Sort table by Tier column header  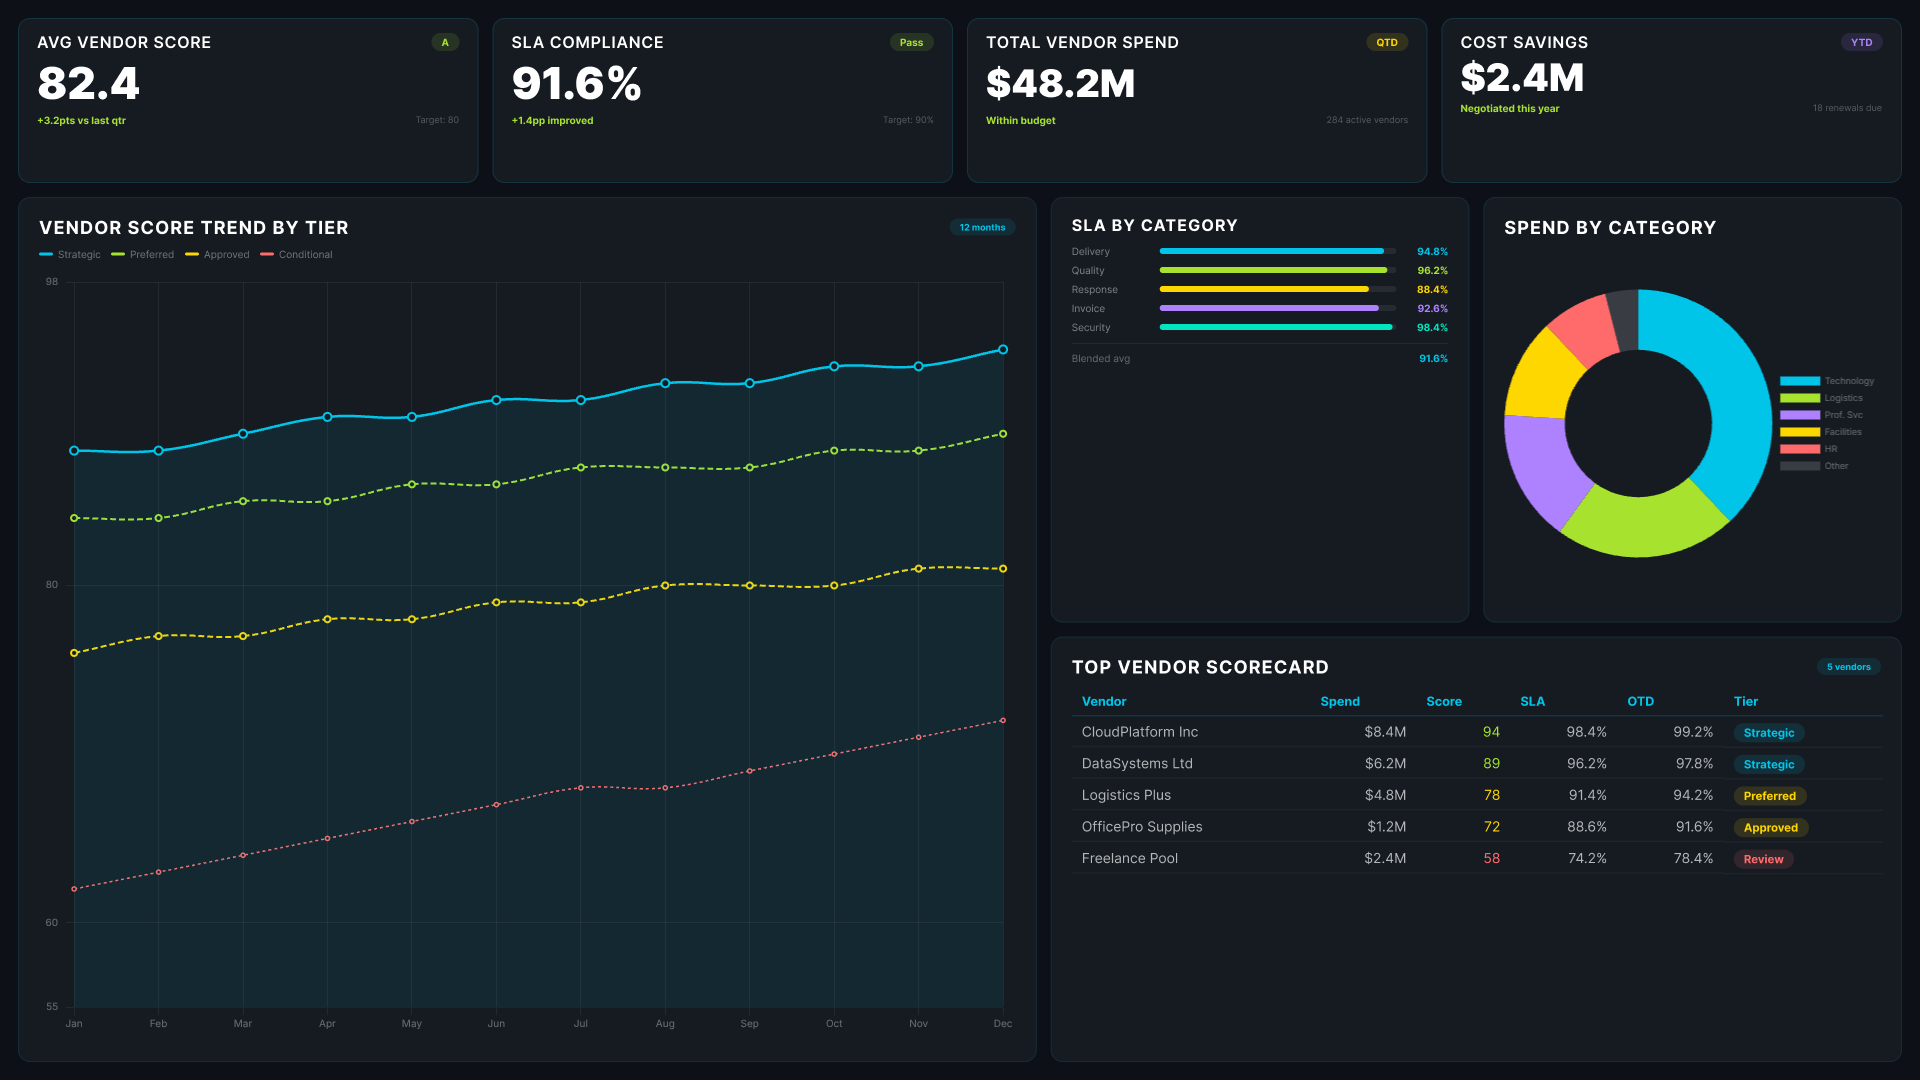[1746, 702]
